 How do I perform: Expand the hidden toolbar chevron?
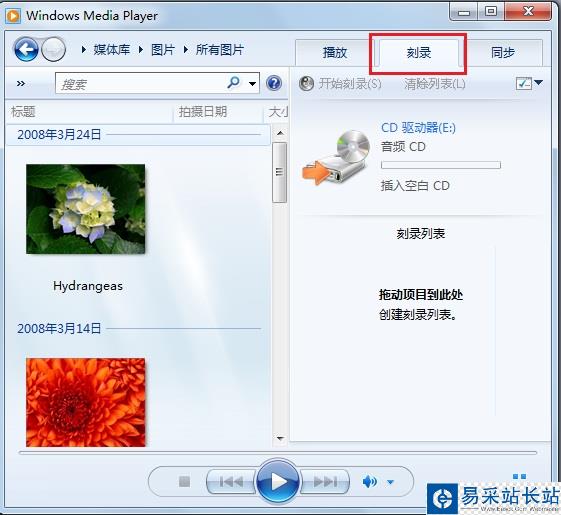coord(21,83)
